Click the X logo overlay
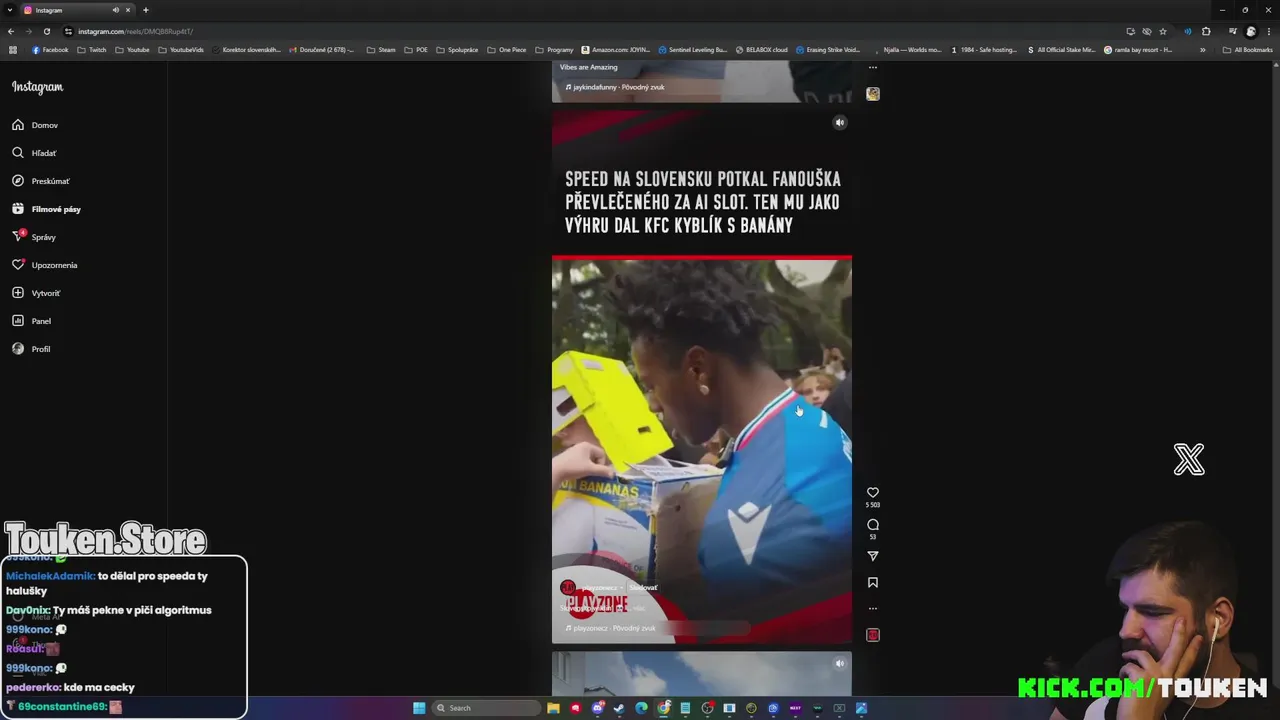This screenshot has height=720, width=1280. click(x=1189, y=459)
